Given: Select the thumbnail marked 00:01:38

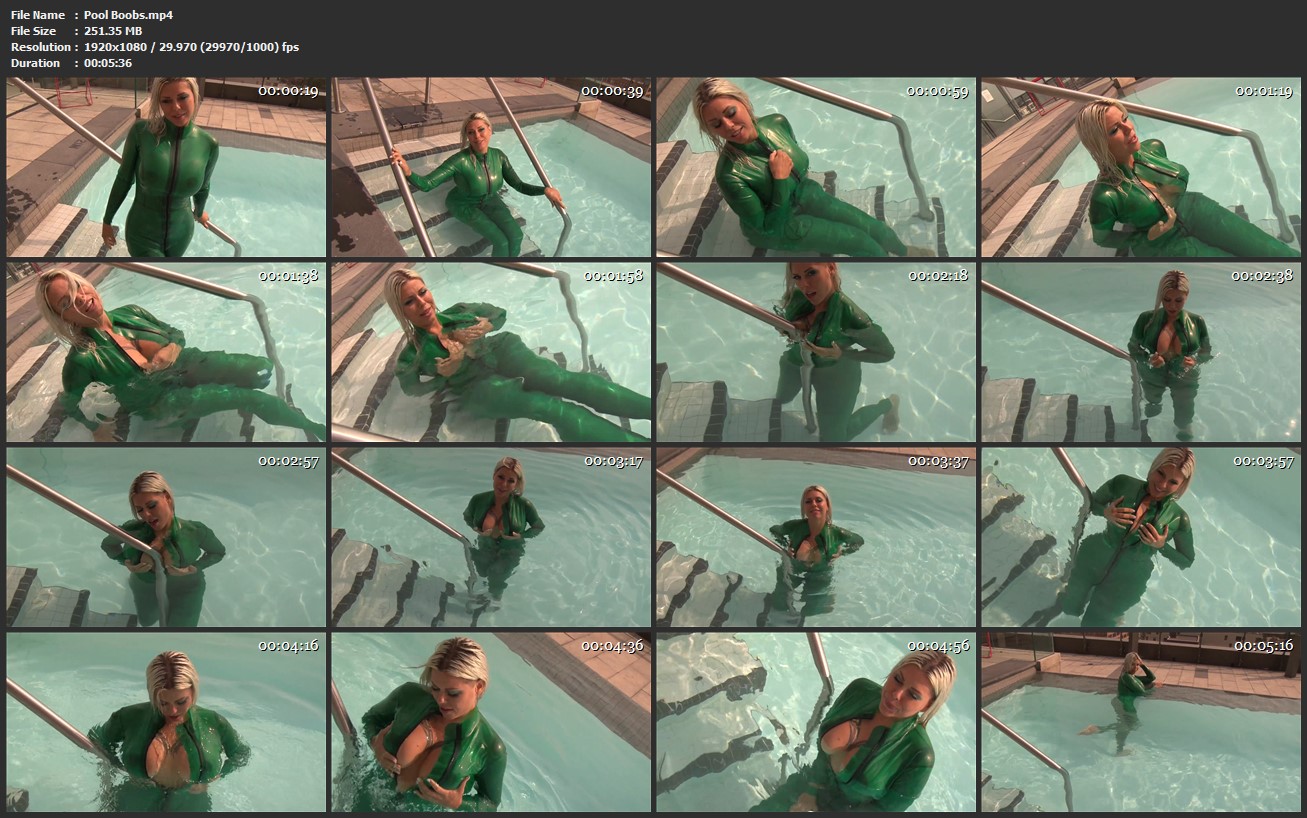Looking at the screenshot, I should [166, 352].
